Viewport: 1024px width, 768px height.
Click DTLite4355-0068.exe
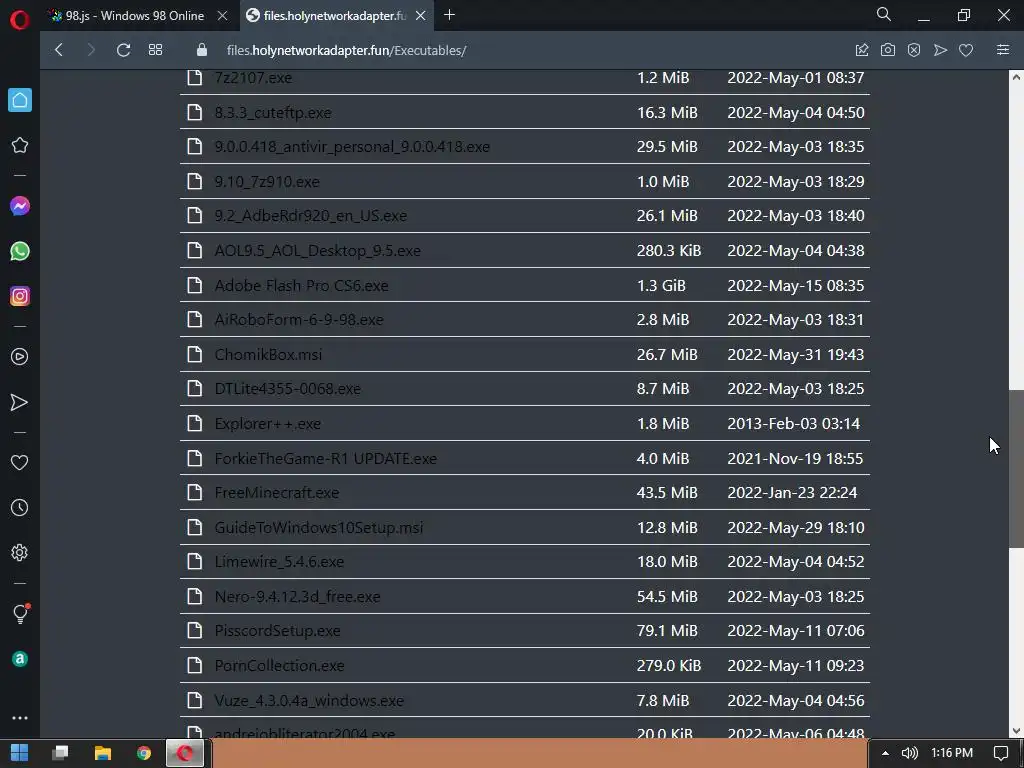287,389
